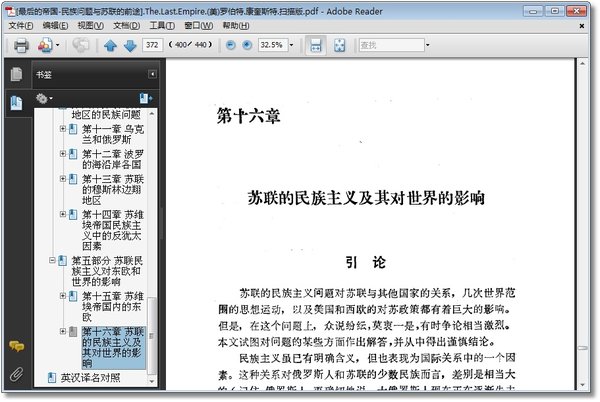Select bookmark 第十三章 苏联的穆斯林边翔地区

[x=113, y=190]
